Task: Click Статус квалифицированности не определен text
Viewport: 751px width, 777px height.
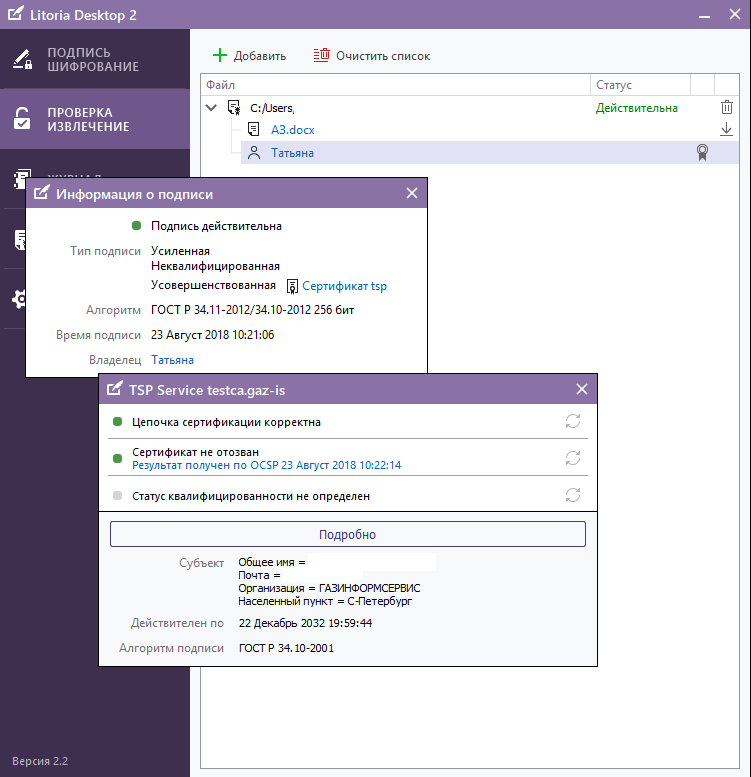Action: point(251,496)
